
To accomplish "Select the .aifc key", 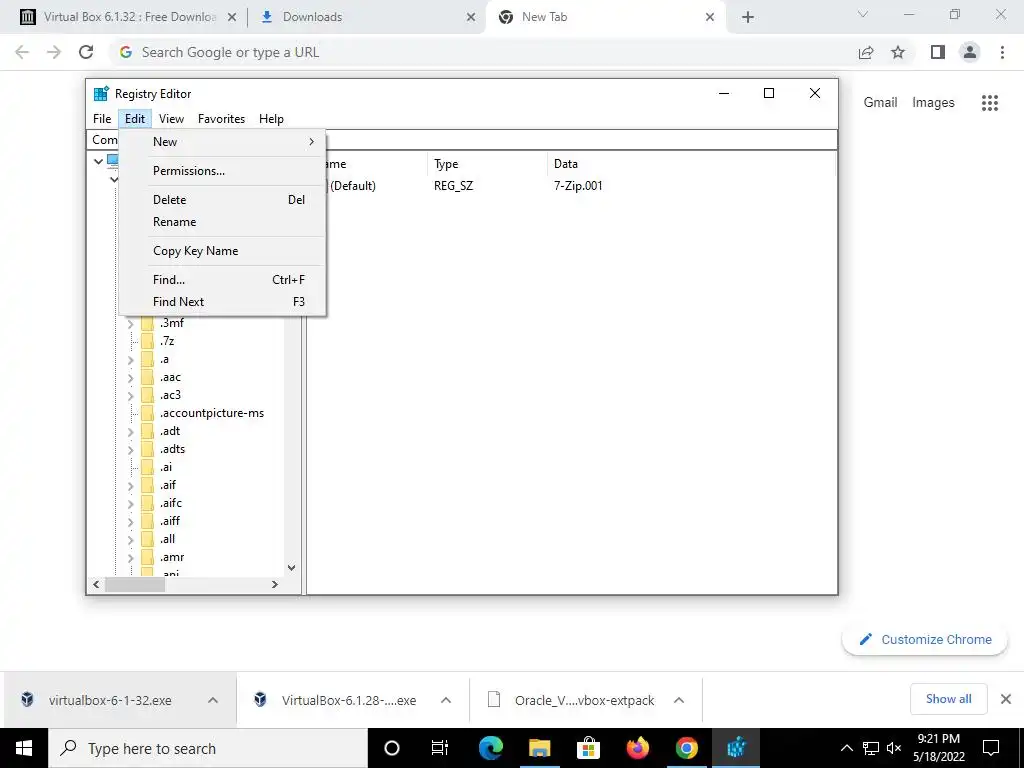I will (170, 503).
